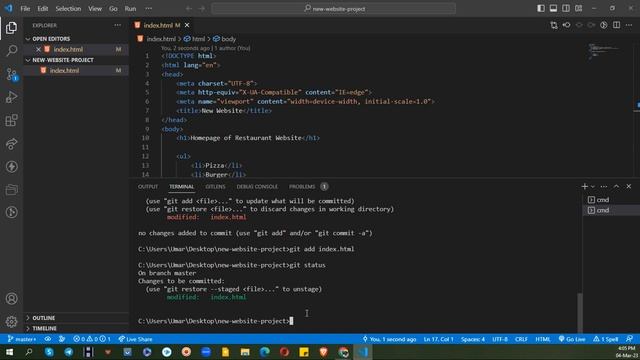The width and height of the screenshot is (640, 360).
Task: Switch to the Output panel tab
Action: coord(148,187)
